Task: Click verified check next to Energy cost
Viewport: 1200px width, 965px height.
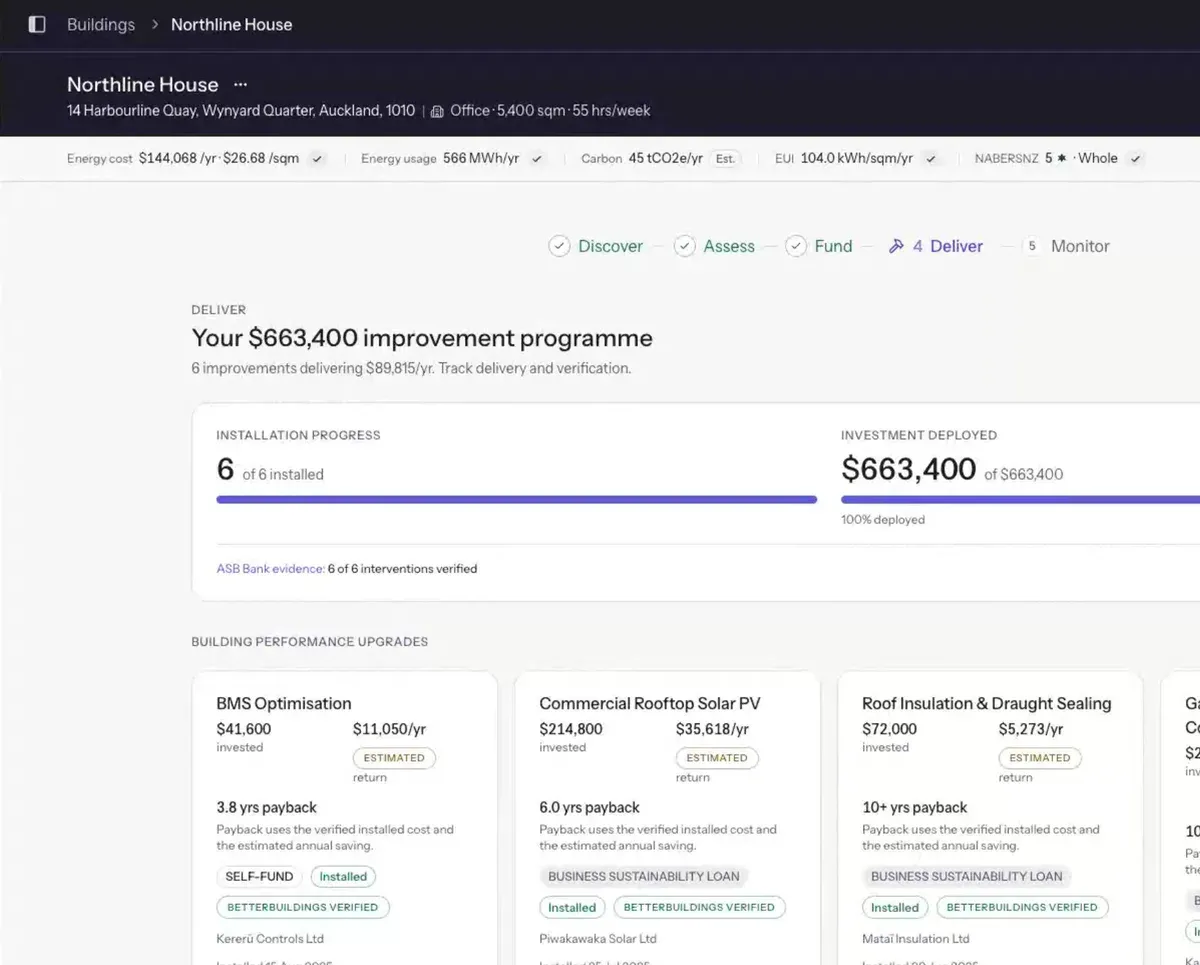Action: [x=317, y=159]
